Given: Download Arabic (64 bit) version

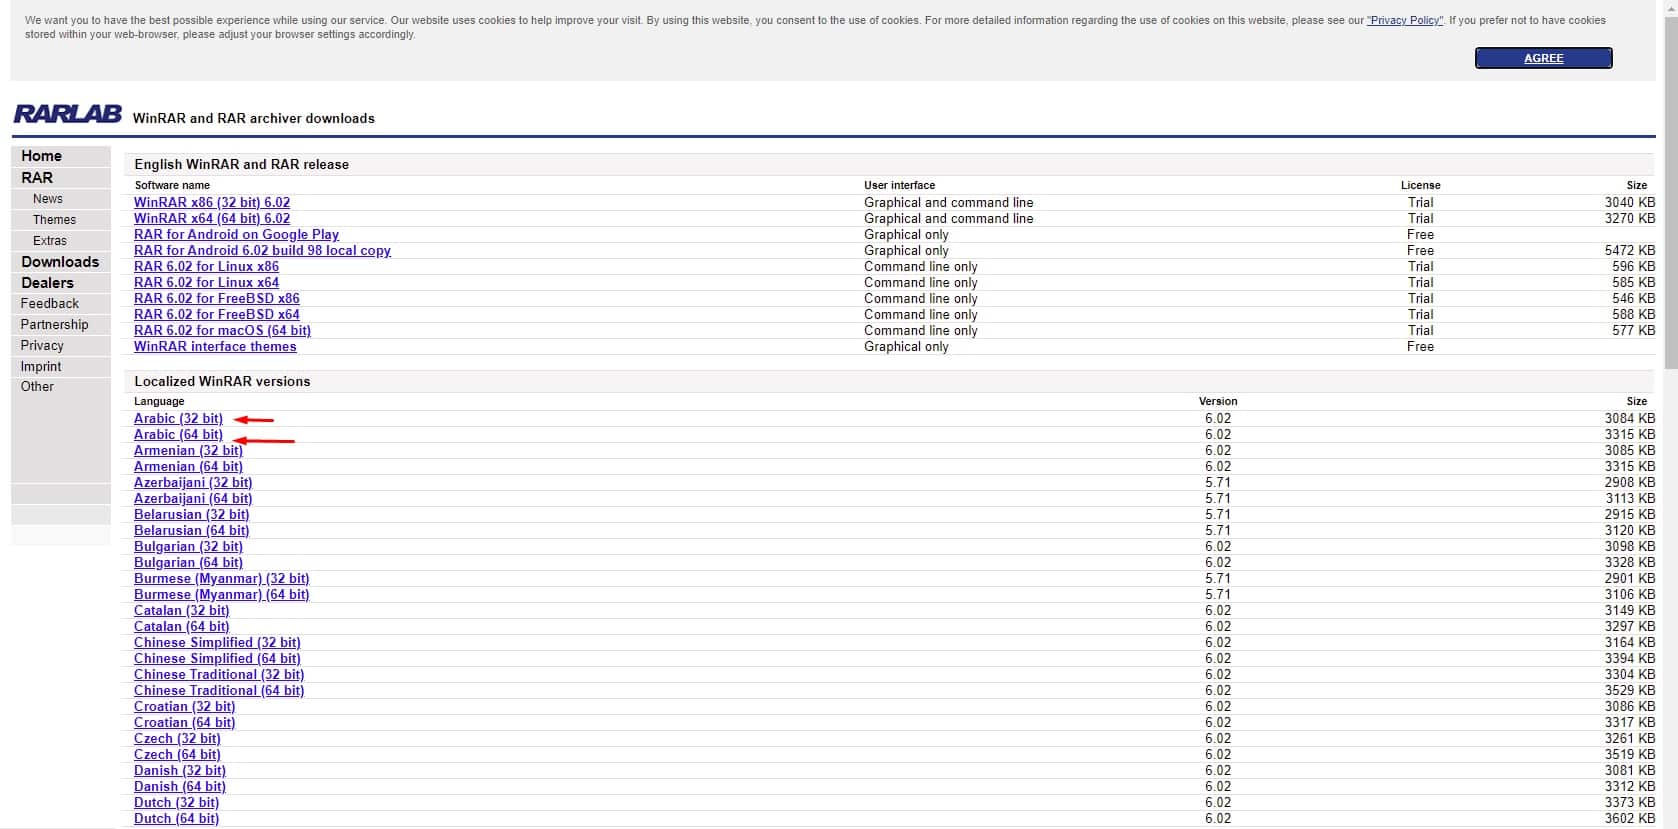Looking at the screenshot, I should (x=178, y=434).
